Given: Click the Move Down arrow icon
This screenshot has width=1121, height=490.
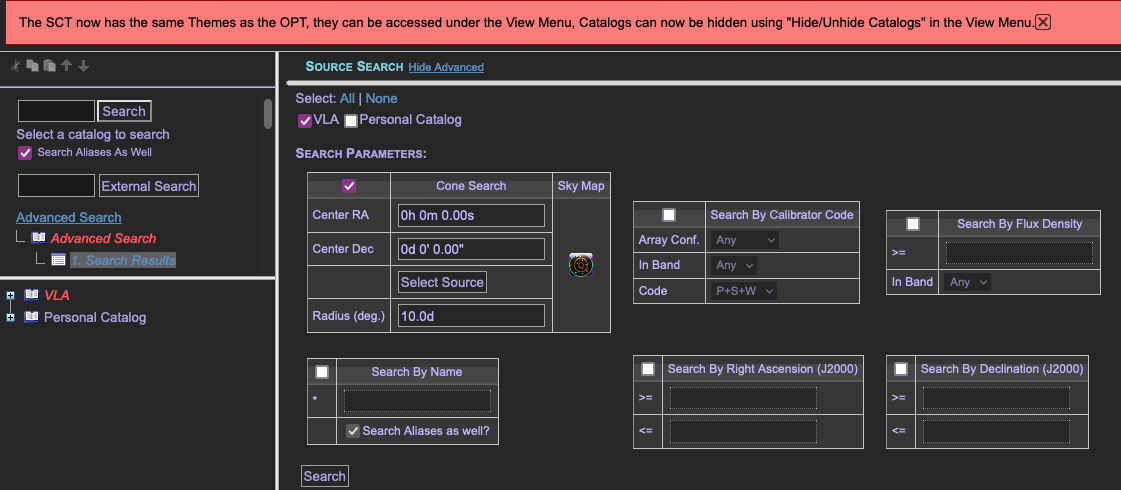Looking at the screenshot, I should tap(83, 66).
